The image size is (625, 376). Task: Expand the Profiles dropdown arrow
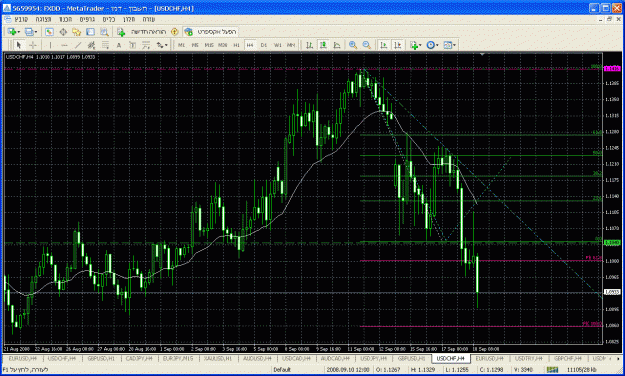(x=36, y=32)
